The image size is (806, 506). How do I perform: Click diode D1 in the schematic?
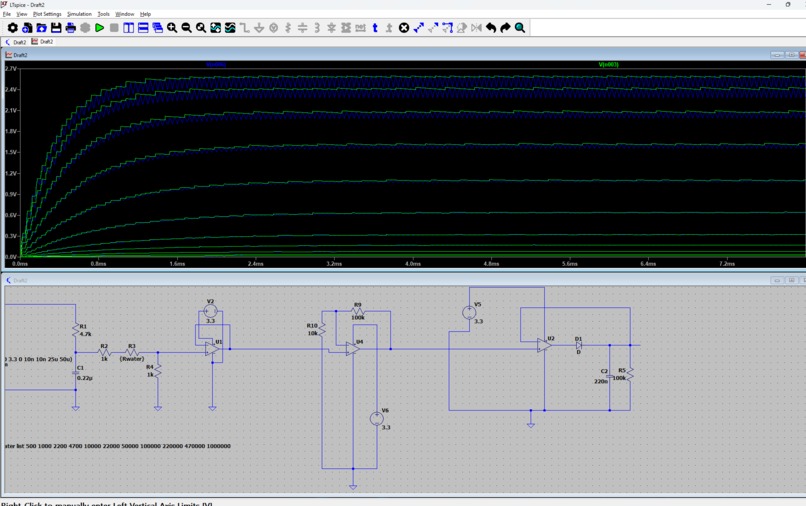coord(579,346)
